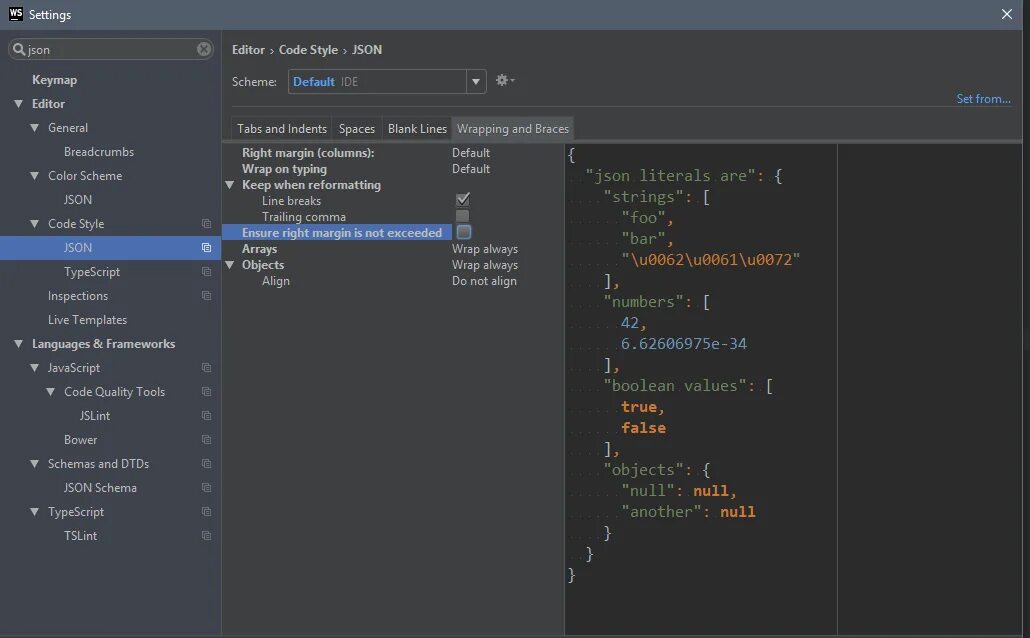Click the 6.62606975e-34 number in preview
Image resolution: width=1030 pixels, height=638 pixels.
[x=684, y=344]
